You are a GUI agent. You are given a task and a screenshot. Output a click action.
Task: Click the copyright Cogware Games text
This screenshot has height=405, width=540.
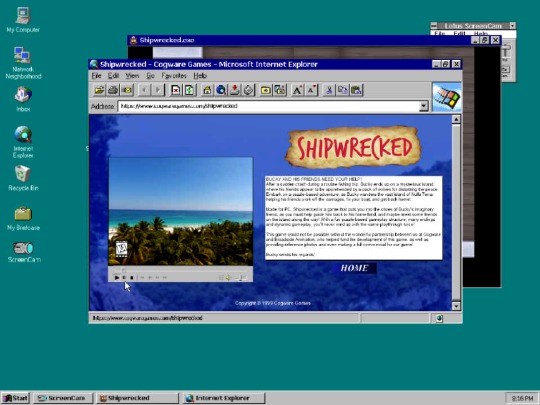(273, 303)
